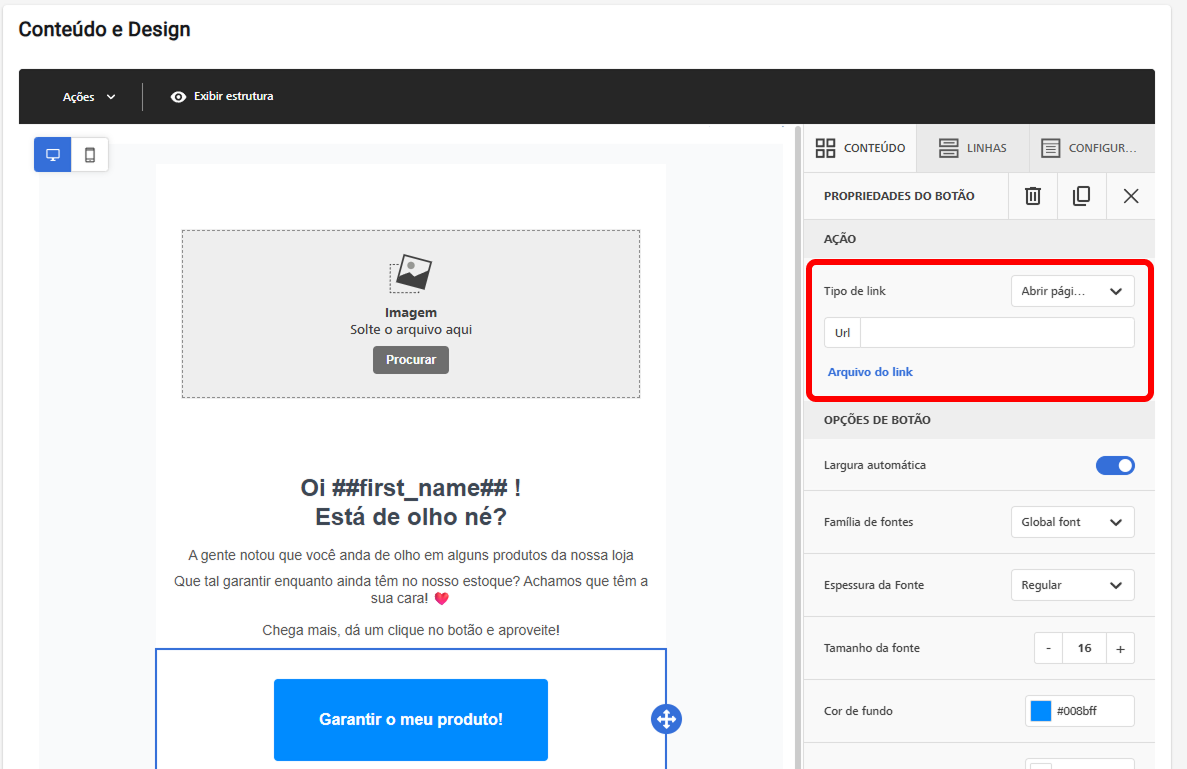
Task: Toggle Exibir estrutura eye icon
Action: click(178, 97)
